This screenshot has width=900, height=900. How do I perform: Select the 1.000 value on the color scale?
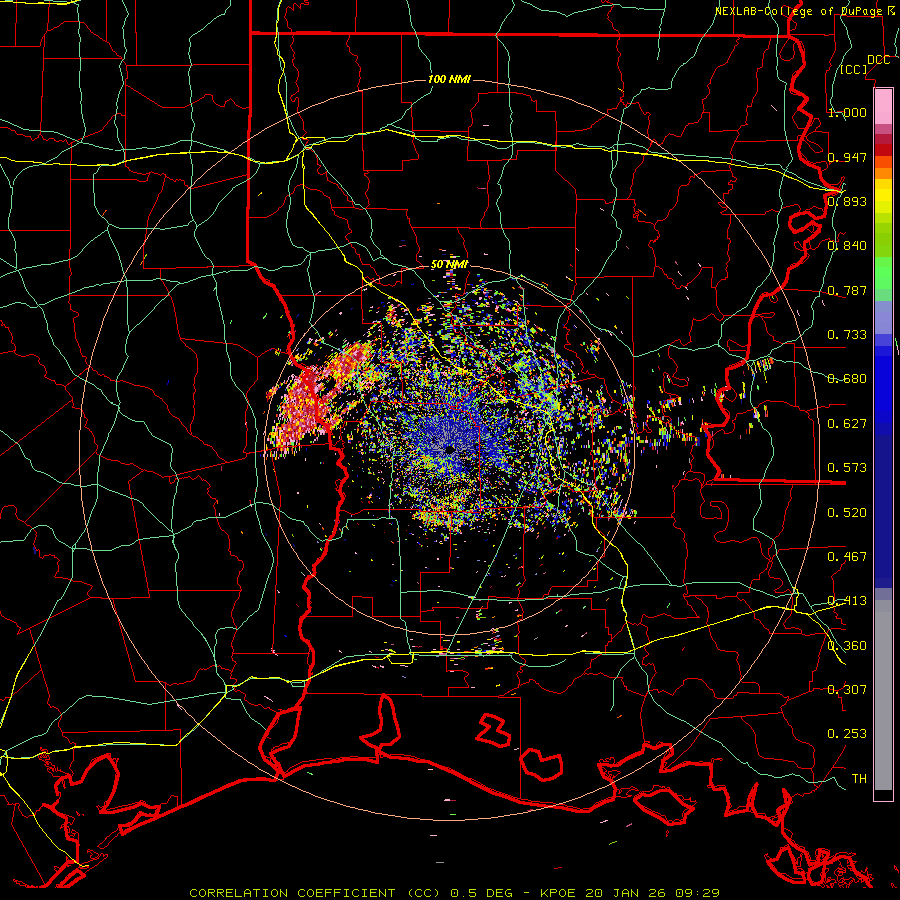847,112
